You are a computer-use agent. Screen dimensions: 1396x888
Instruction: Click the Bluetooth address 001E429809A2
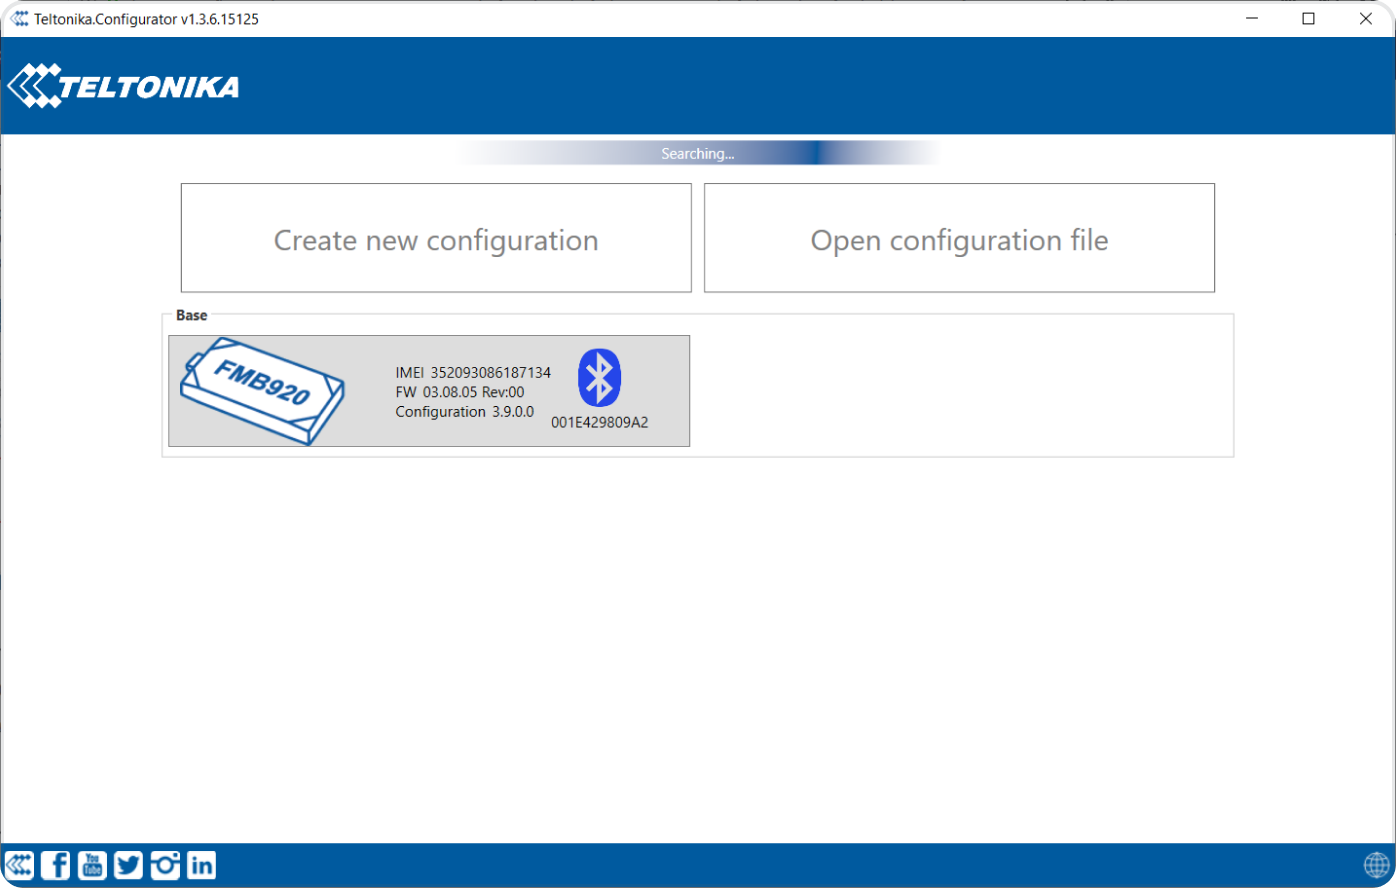[599, 423]
